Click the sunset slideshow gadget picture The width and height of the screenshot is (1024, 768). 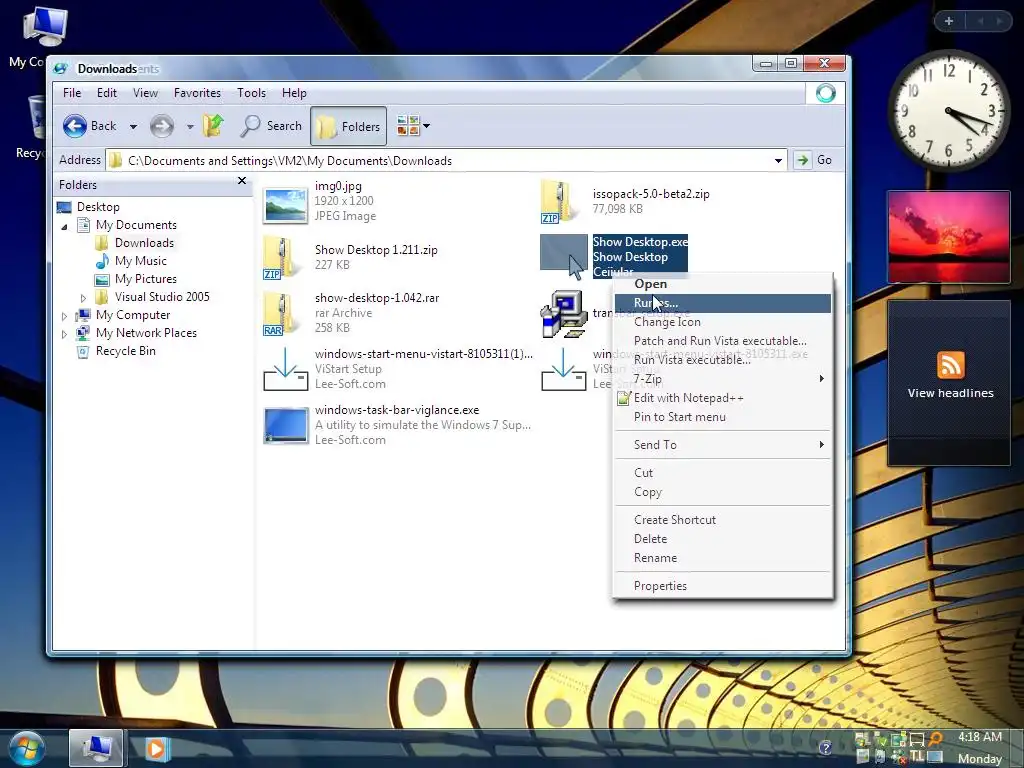point(949,237)
